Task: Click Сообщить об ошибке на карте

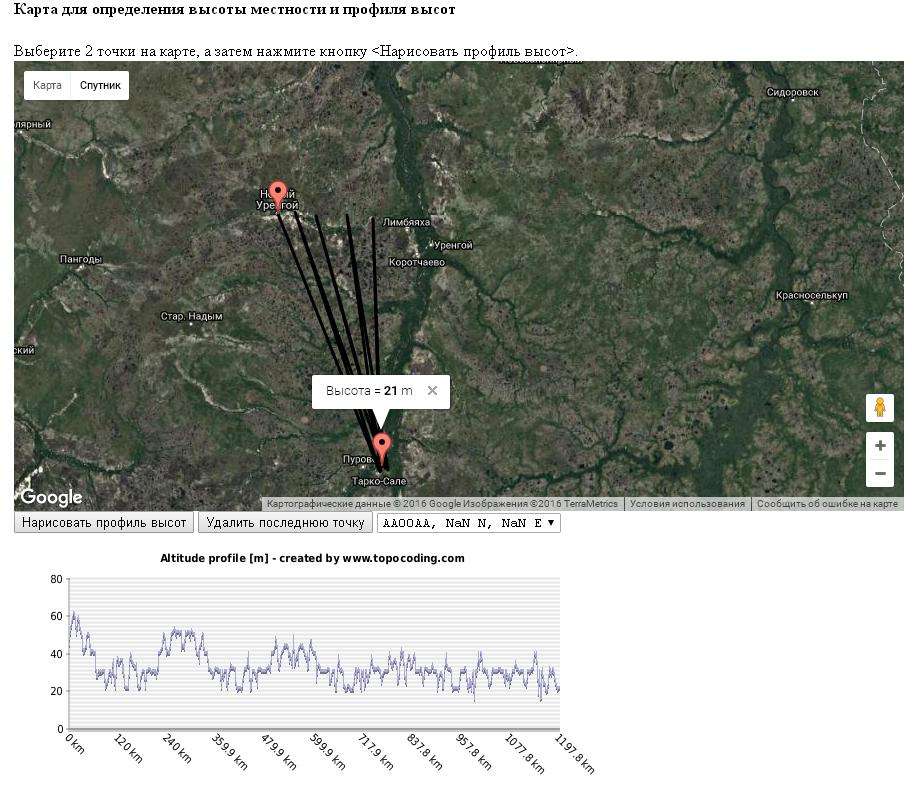Action: (x=827, y=504)
